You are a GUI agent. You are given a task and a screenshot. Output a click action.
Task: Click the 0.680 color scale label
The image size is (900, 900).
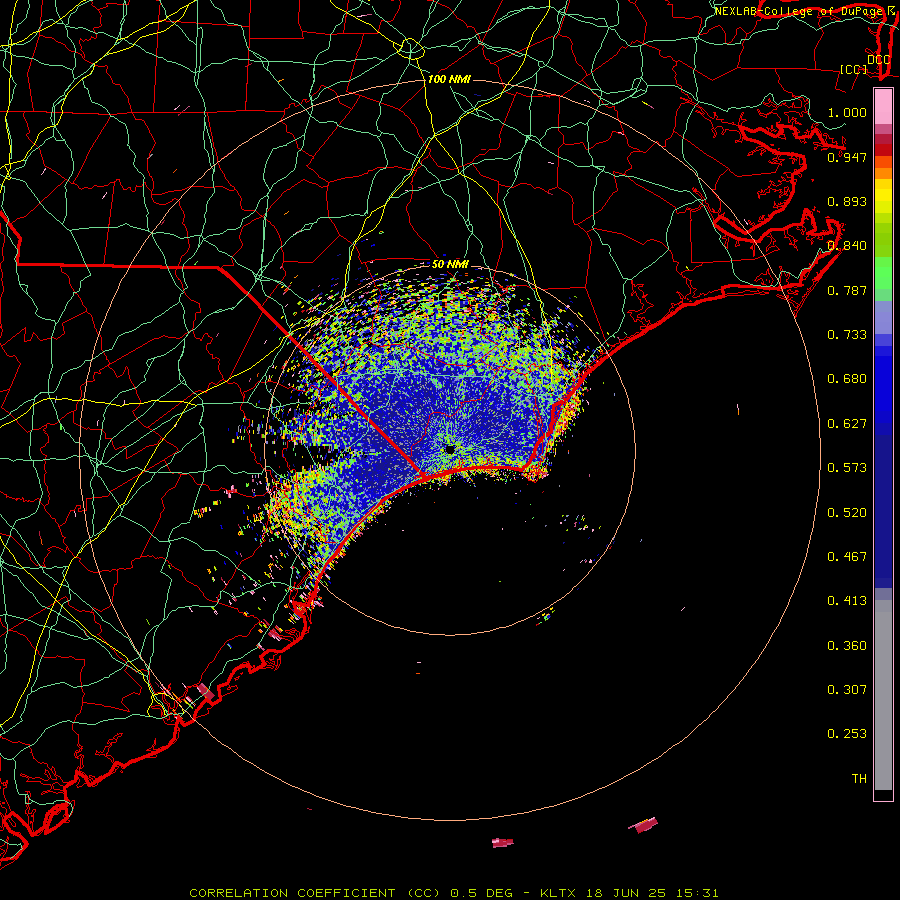847,378
